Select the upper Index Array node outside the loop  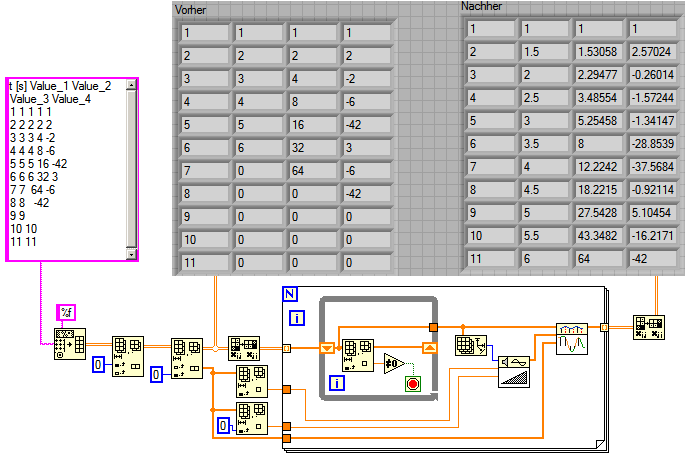(252, 381)
